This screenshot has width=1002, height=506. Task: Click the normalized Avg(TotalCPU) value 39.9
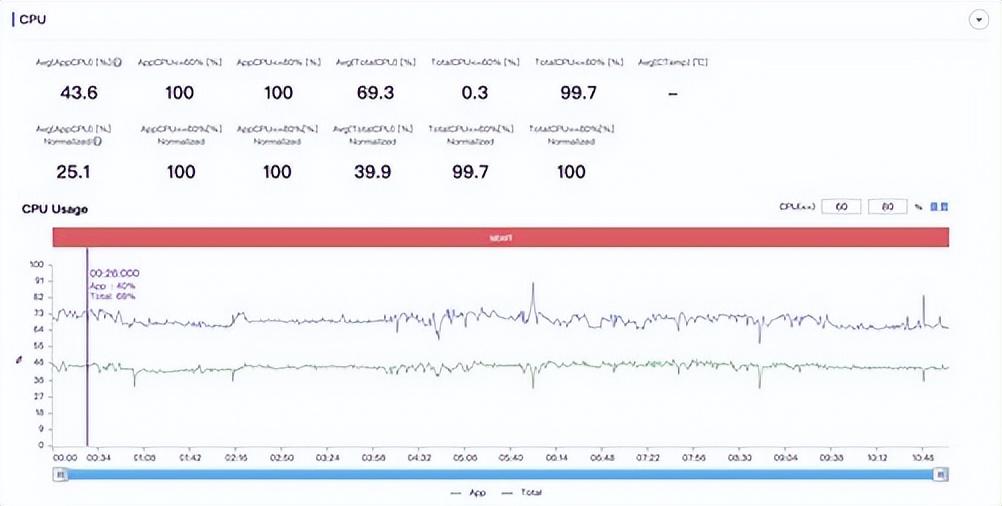pyautogui.click(x=373, y=172)
